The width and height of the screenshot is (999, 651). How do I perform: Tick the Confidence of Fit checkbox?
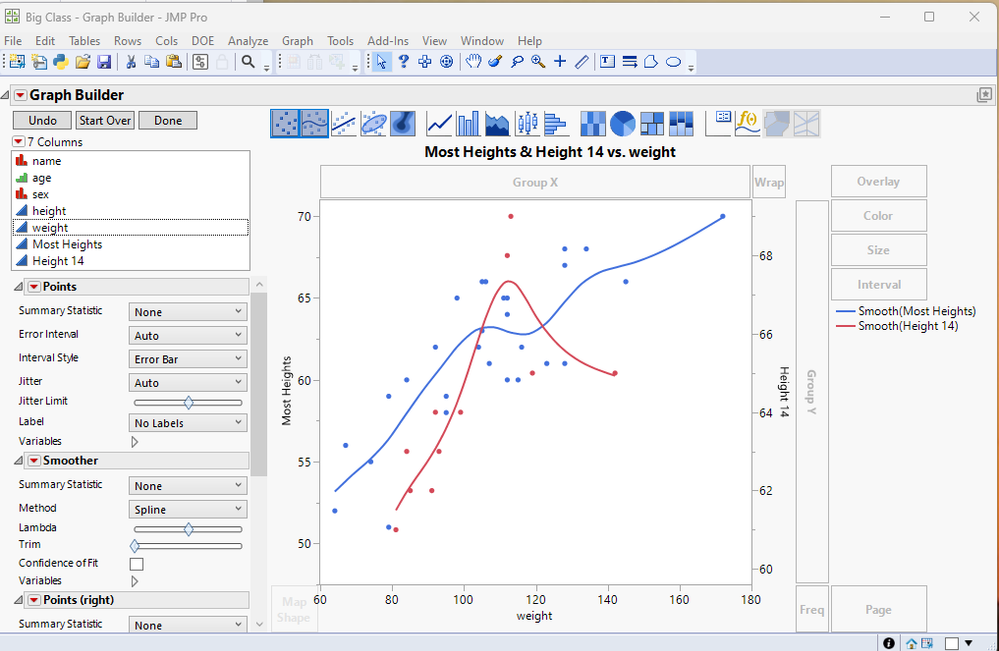click(136, 564)
